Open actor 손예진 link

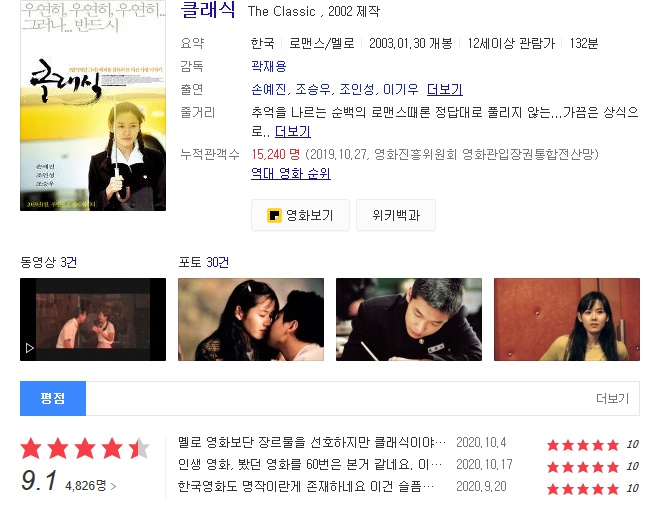tap(269, 89)
